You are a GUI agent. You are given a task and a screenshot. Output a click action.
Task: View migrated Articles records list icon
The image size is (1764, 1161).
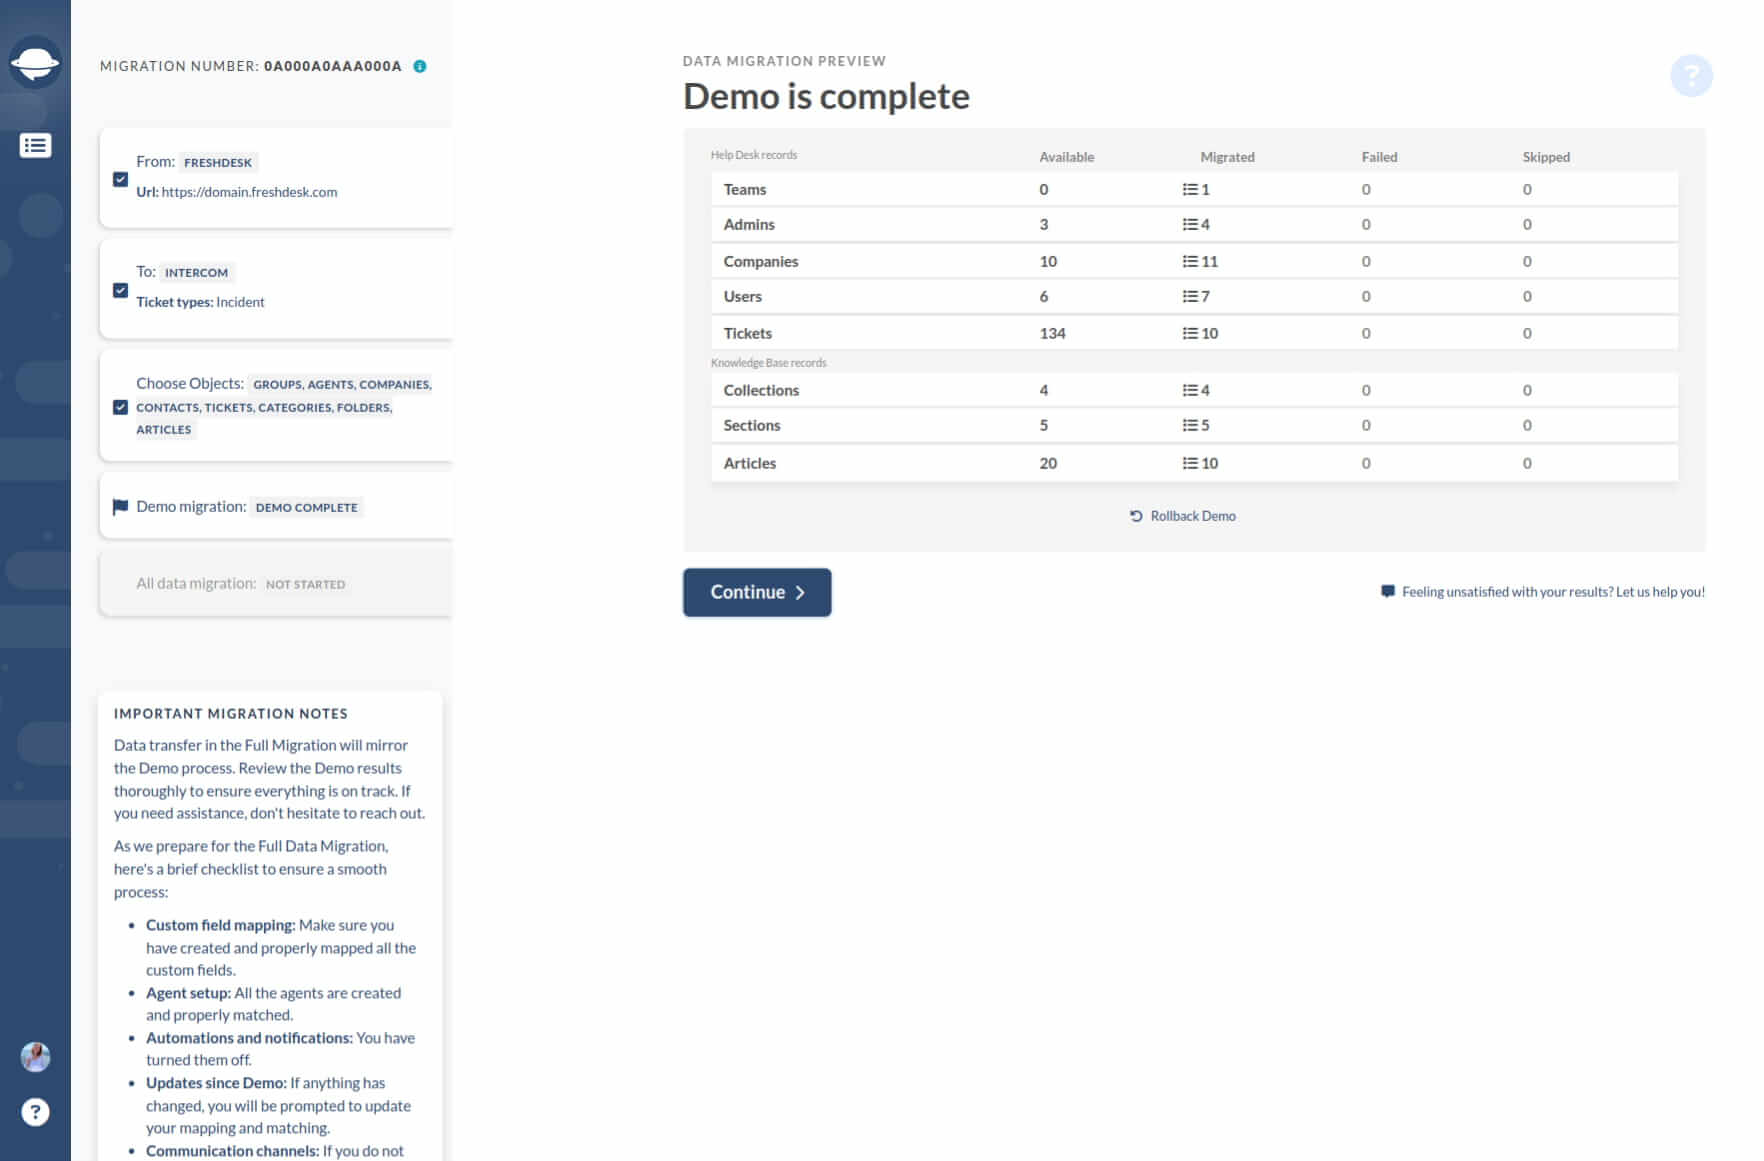1189,463
